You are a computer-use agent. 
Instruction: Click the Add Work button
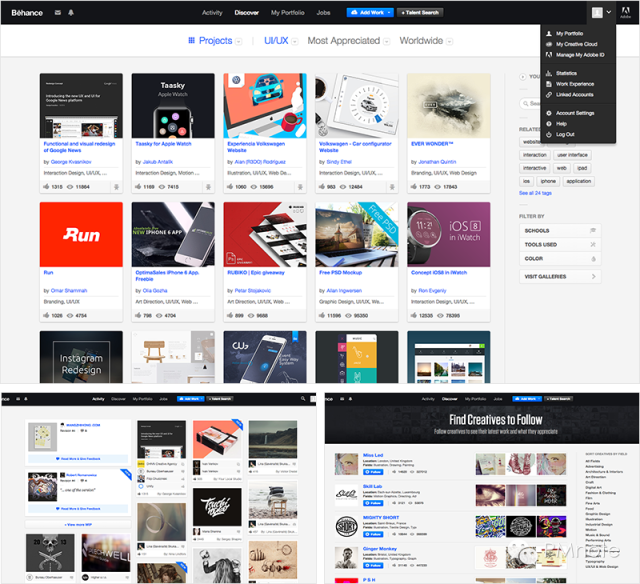point(371,13)
